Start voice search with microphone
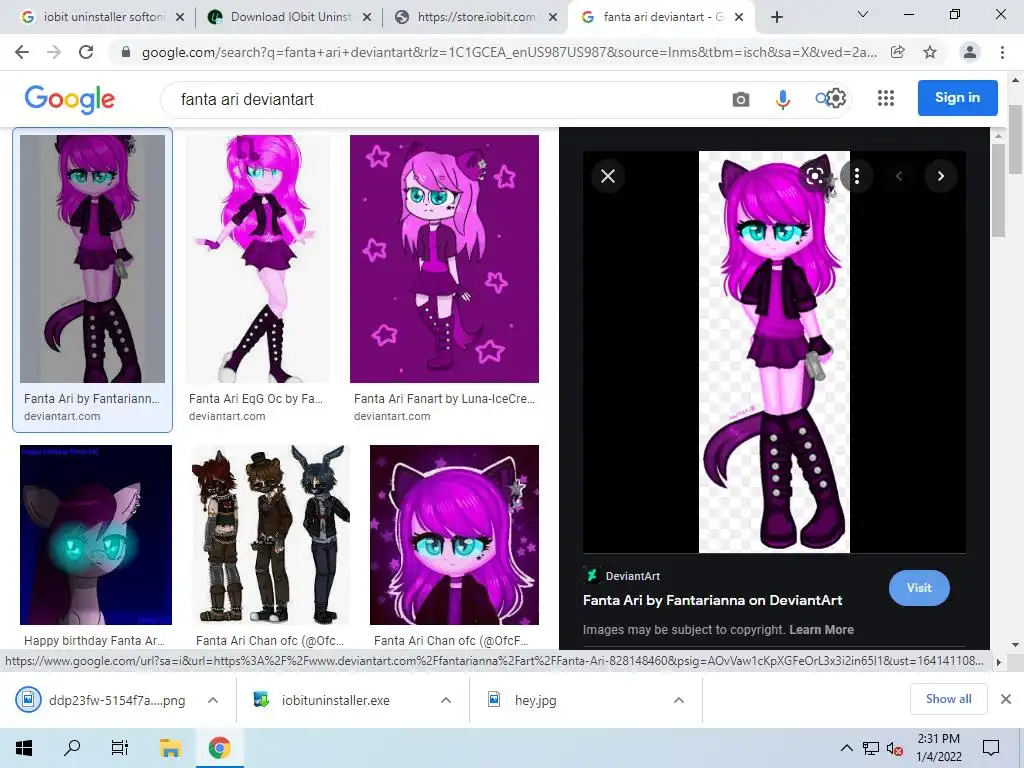This screenshot has width=1024, height=768. pyautogui.click(x=782, y=99)
